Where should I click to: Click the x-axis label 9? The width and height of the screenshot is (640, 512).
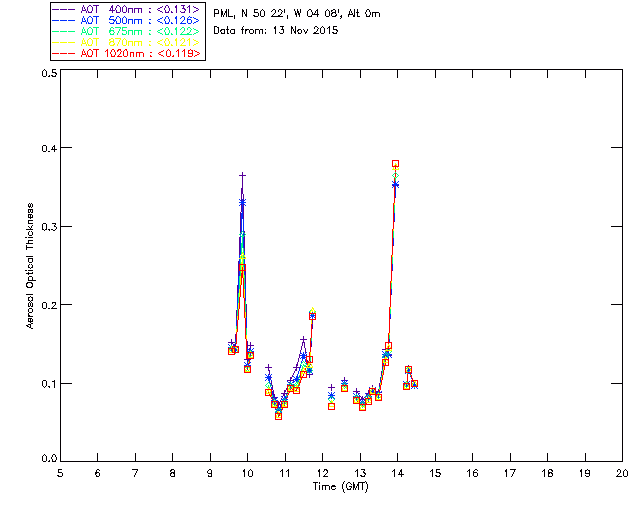pos(210,473)
